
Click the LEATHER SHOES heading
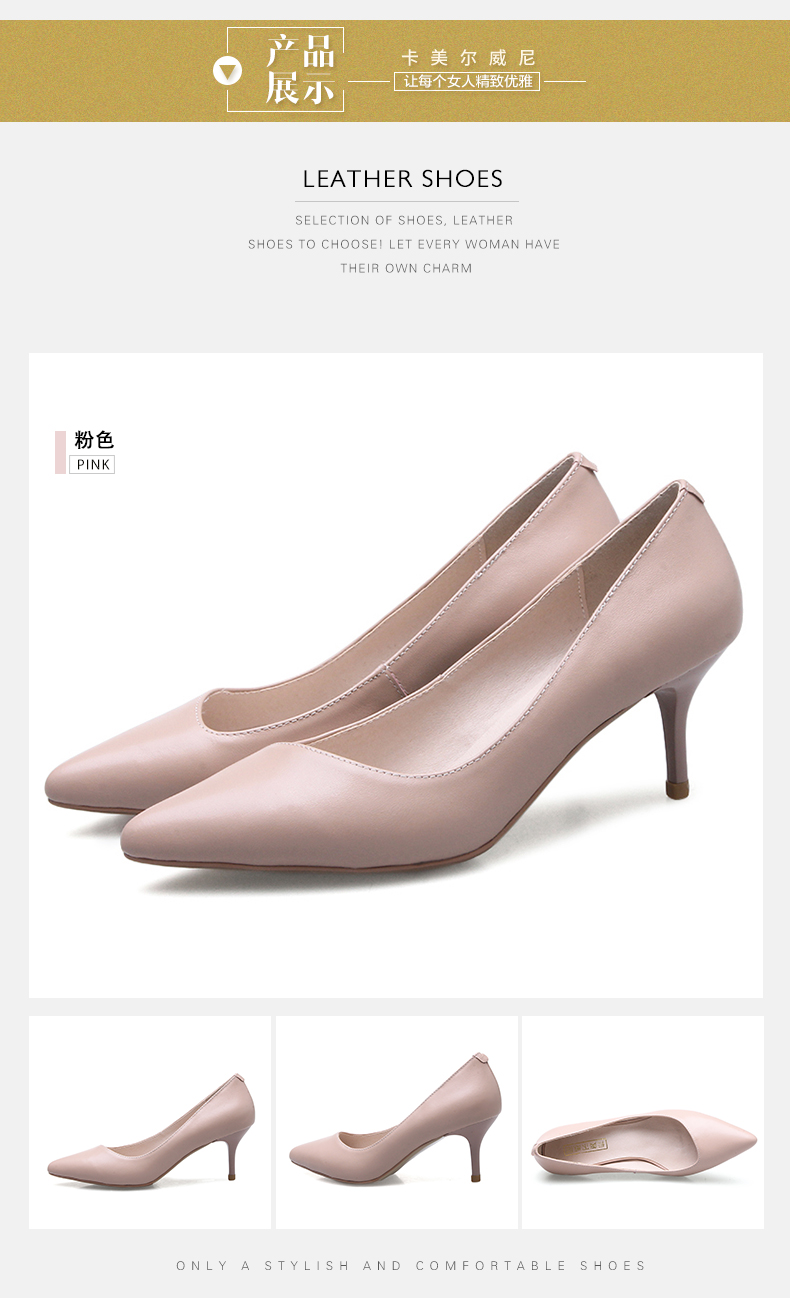click(403, 179)
